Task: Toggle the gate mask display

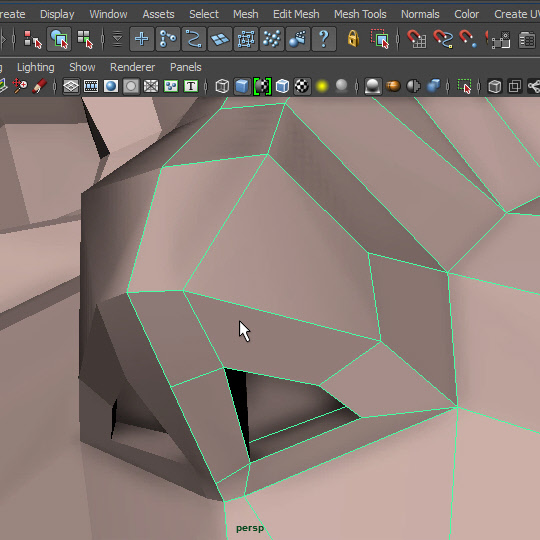Action: click(x=131, y=86)
